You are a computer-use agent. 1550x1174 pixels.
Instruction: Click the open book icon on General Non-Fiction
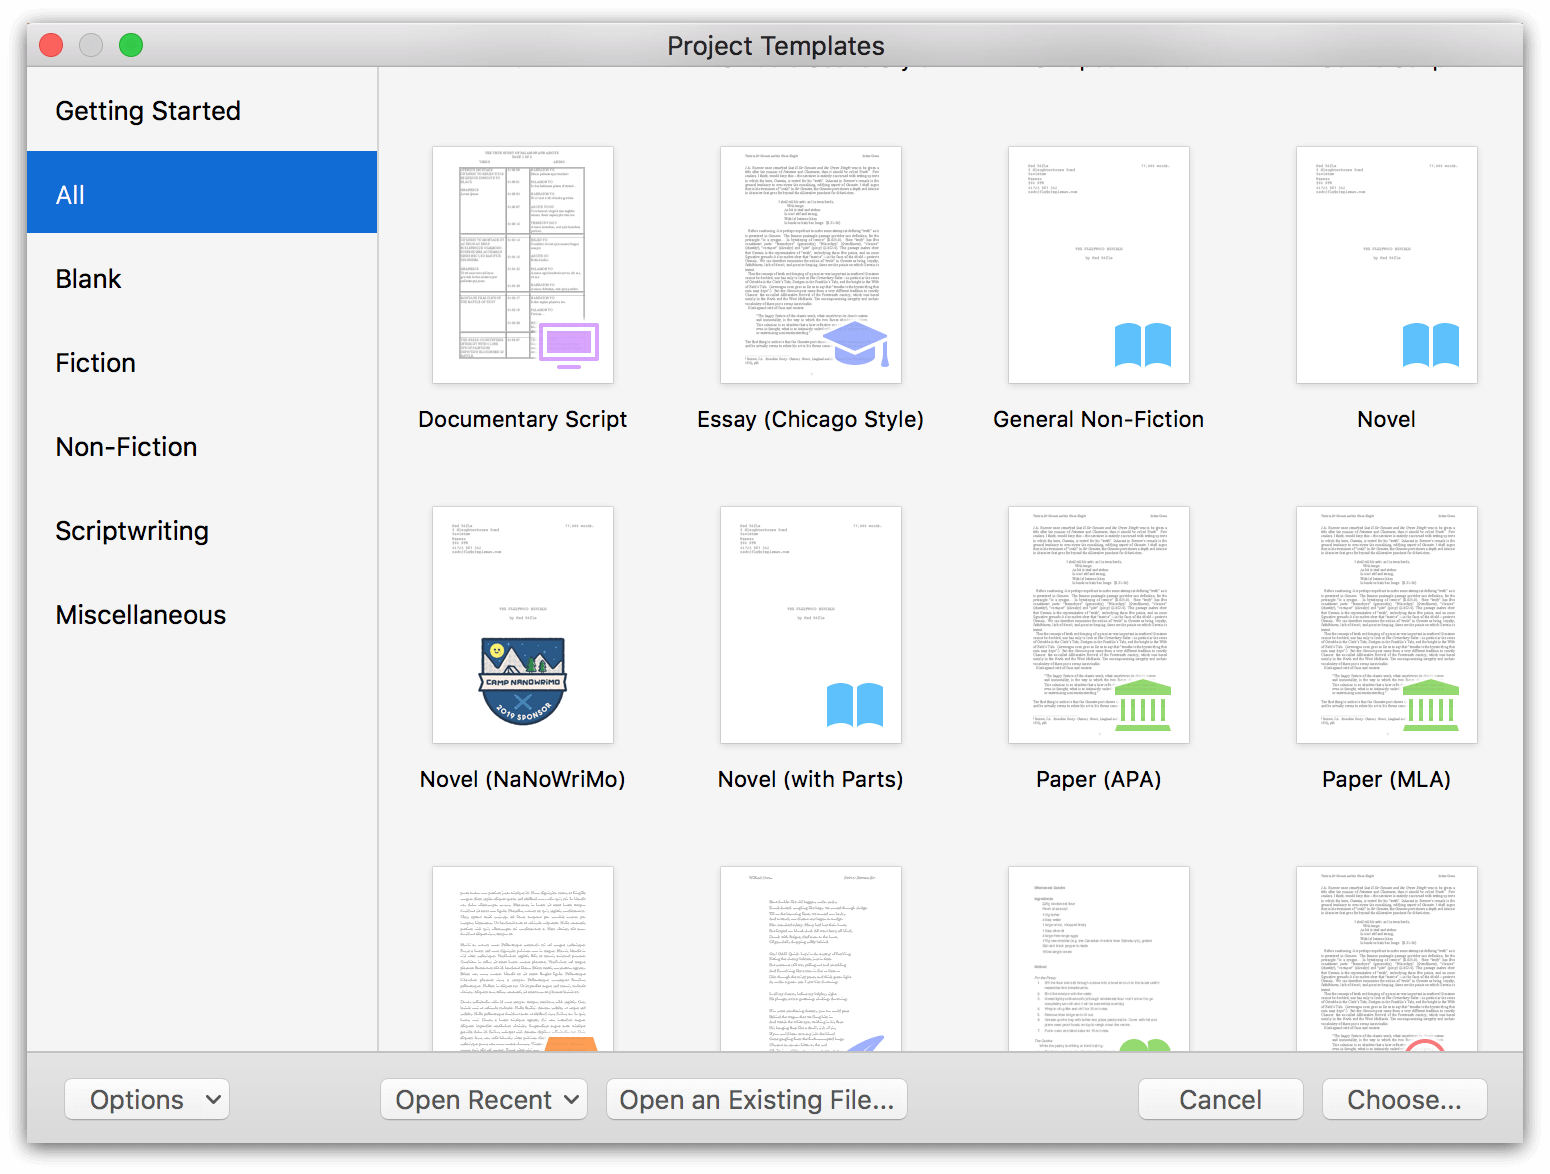(x=1142, y=345)
